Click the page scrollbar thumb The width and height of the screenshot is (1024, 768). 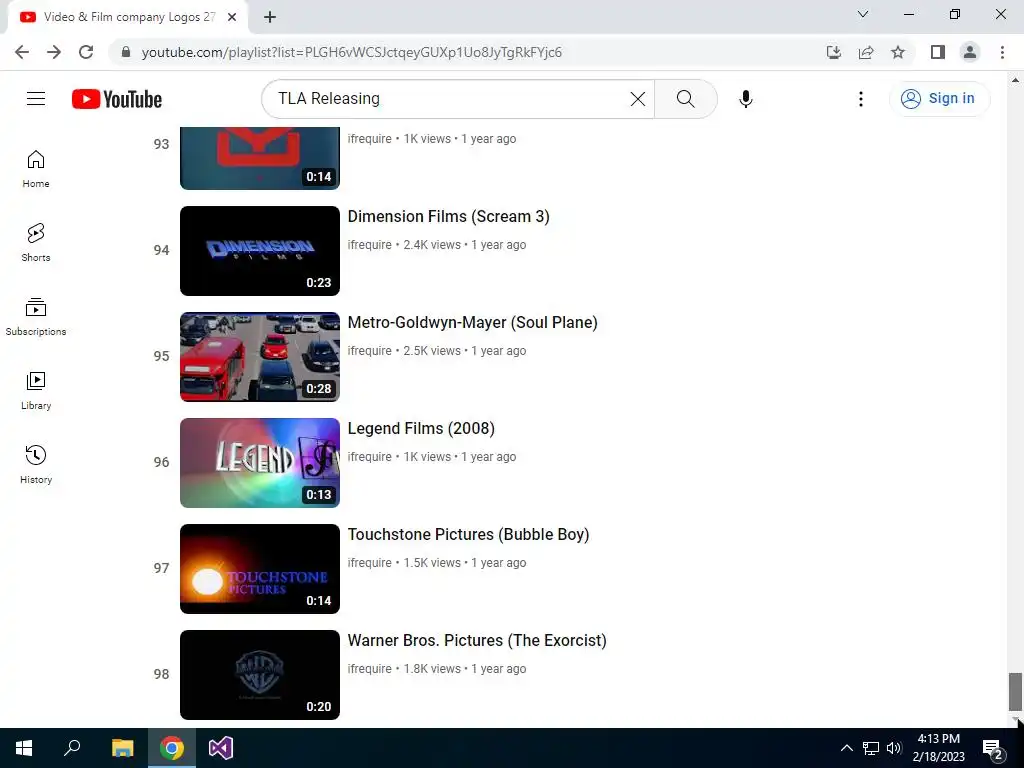(1015, 692)
